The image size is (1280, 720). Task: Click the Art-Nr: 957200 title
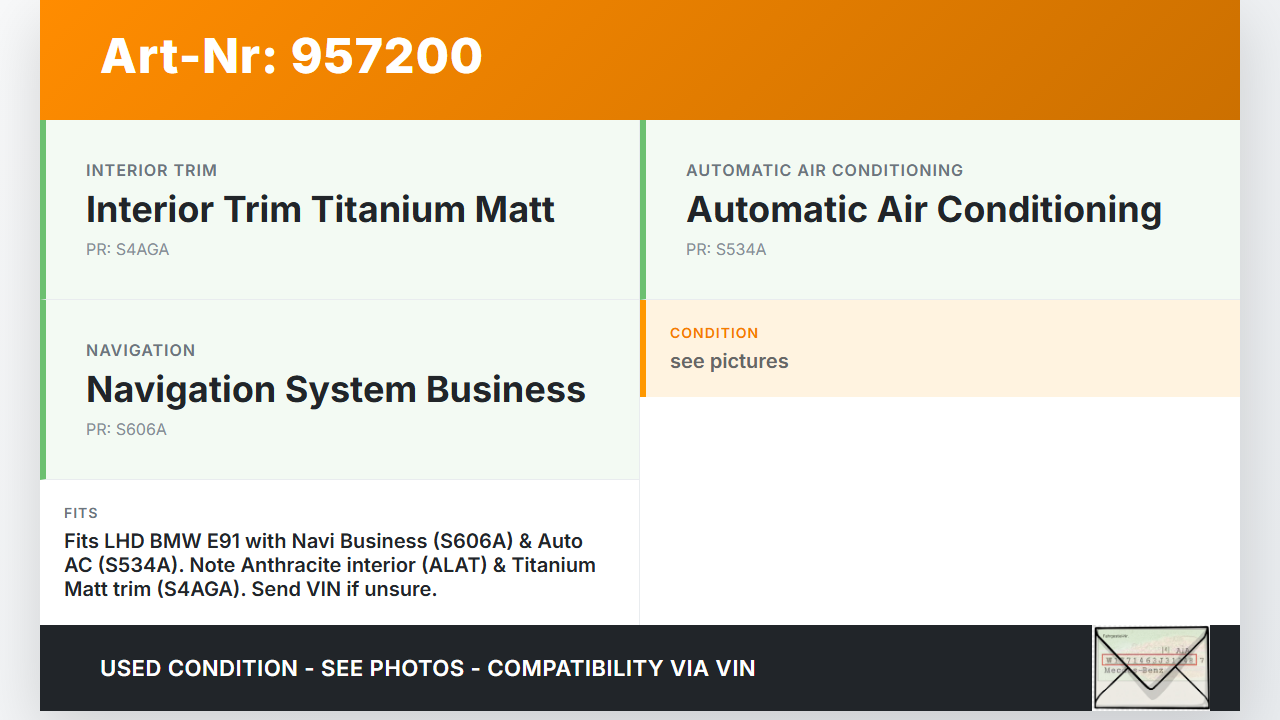(291, 56)
